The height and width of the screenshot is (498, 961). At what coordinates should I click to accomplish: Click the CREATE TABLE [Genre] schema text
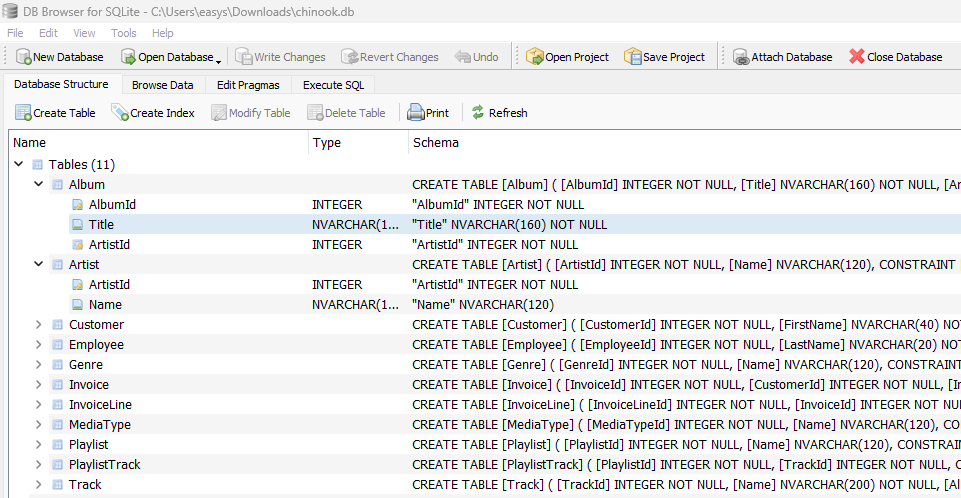point(686,364)
